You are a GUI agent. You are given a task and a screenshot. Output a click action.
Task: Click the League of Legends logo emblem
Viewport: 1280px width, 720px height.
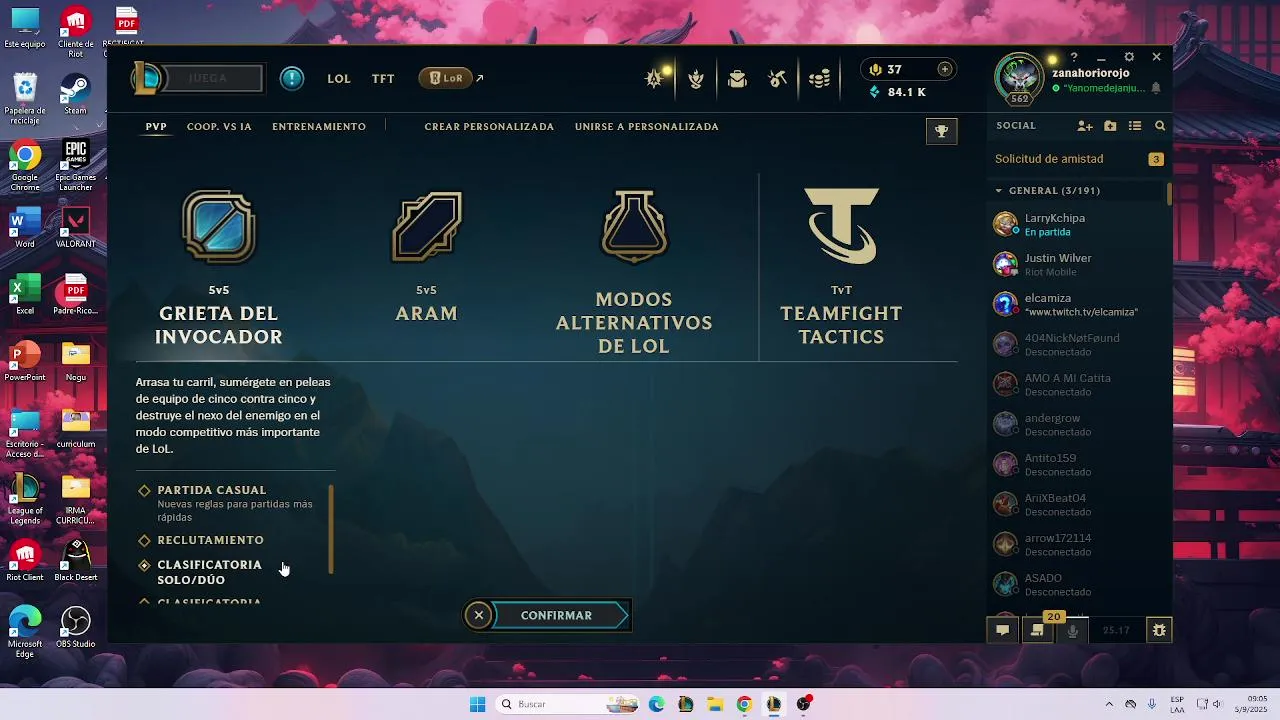coord(146,78)
